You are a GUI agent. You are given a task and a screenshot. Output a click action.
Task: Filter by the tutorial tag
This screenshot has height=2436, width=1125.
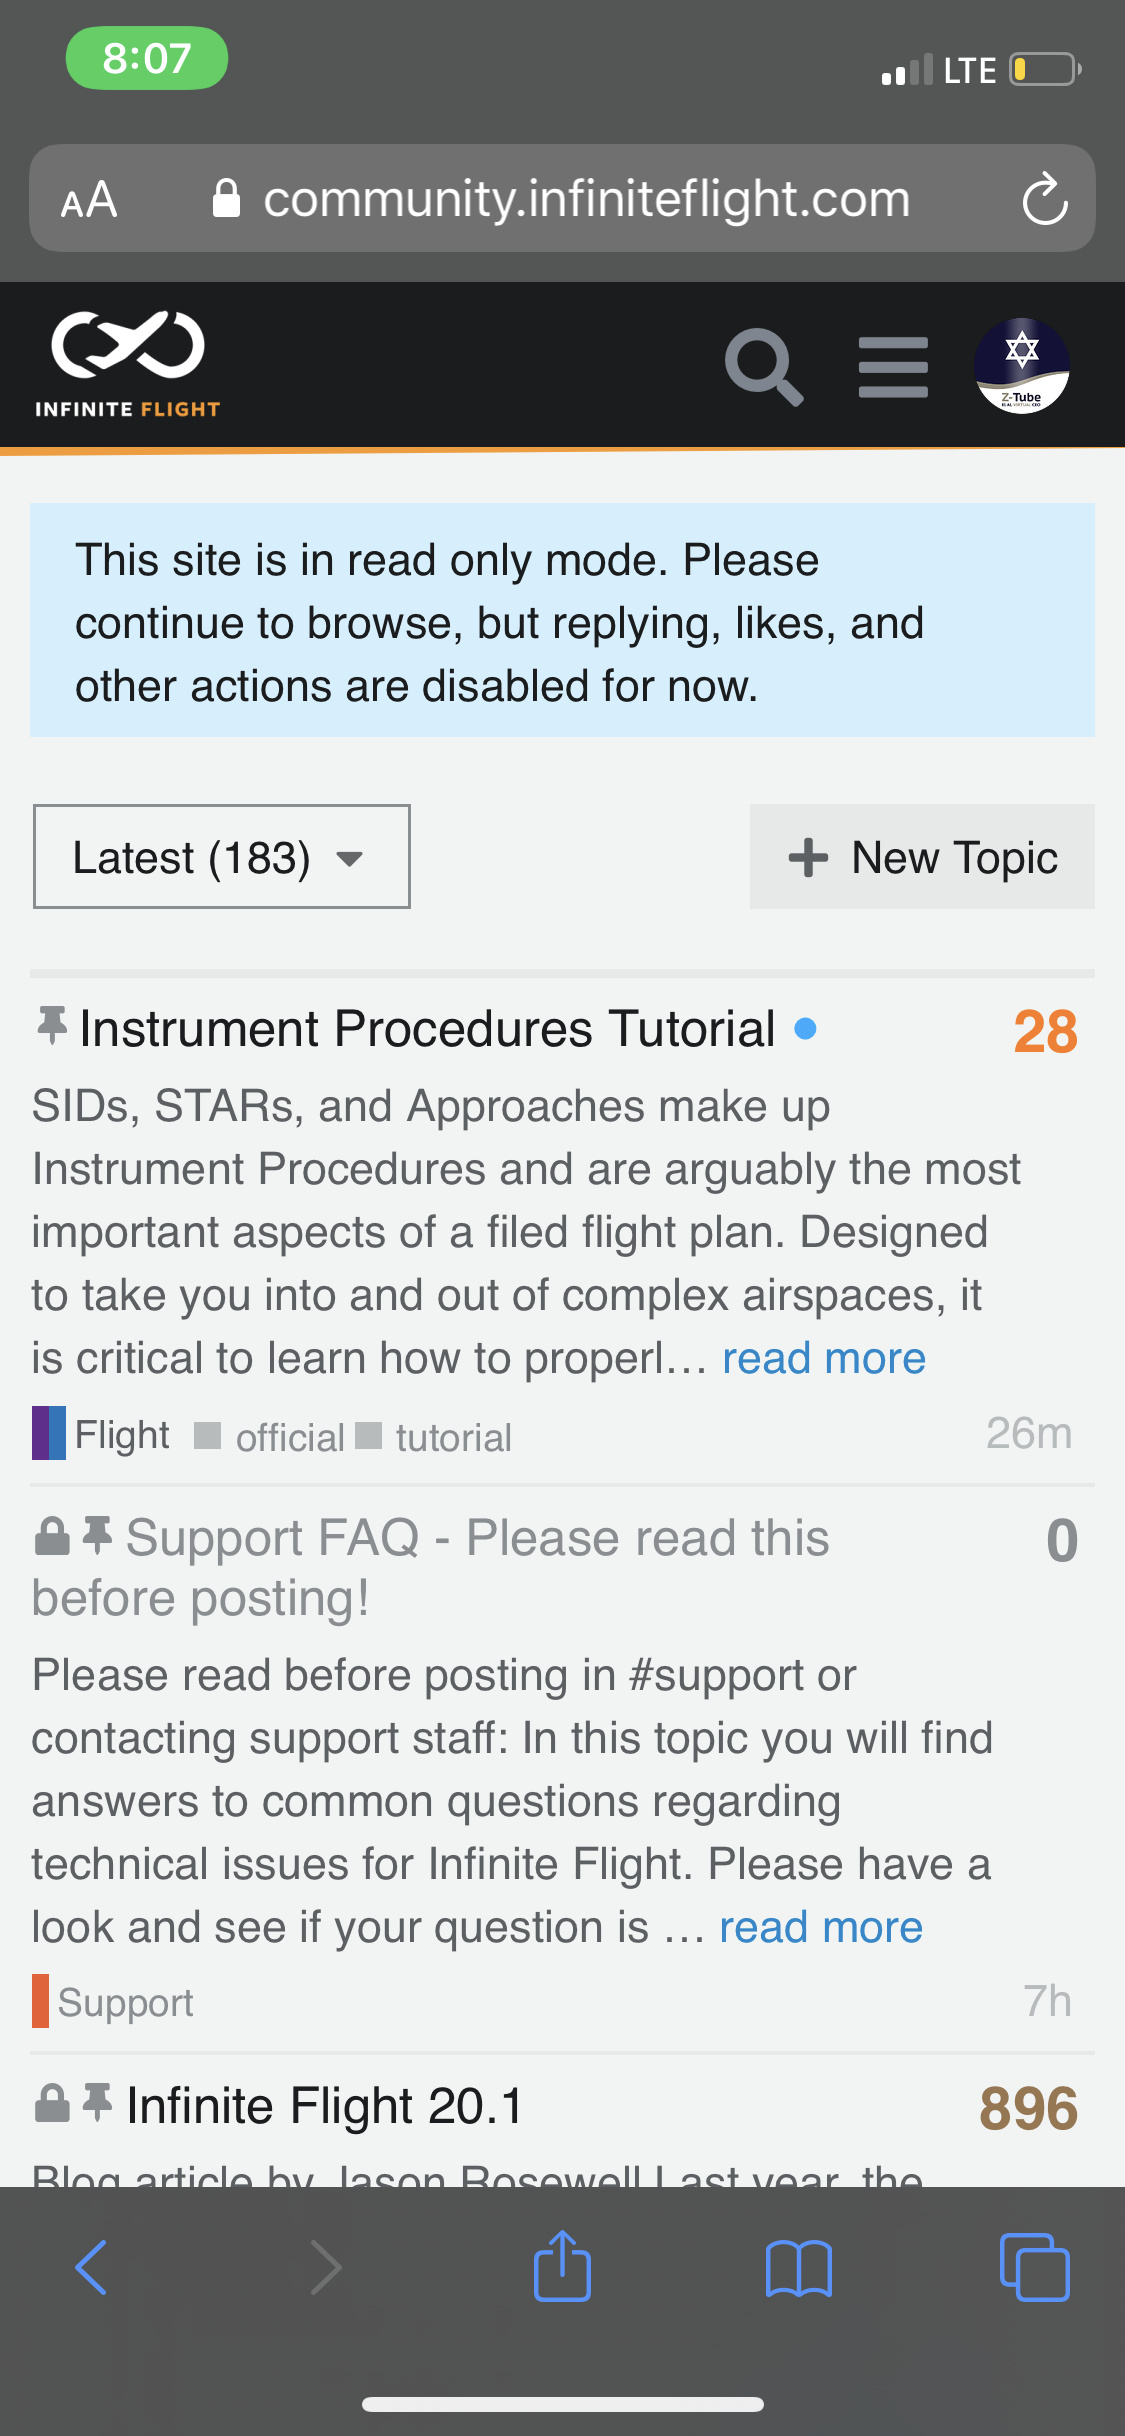tap(453, 1438)
